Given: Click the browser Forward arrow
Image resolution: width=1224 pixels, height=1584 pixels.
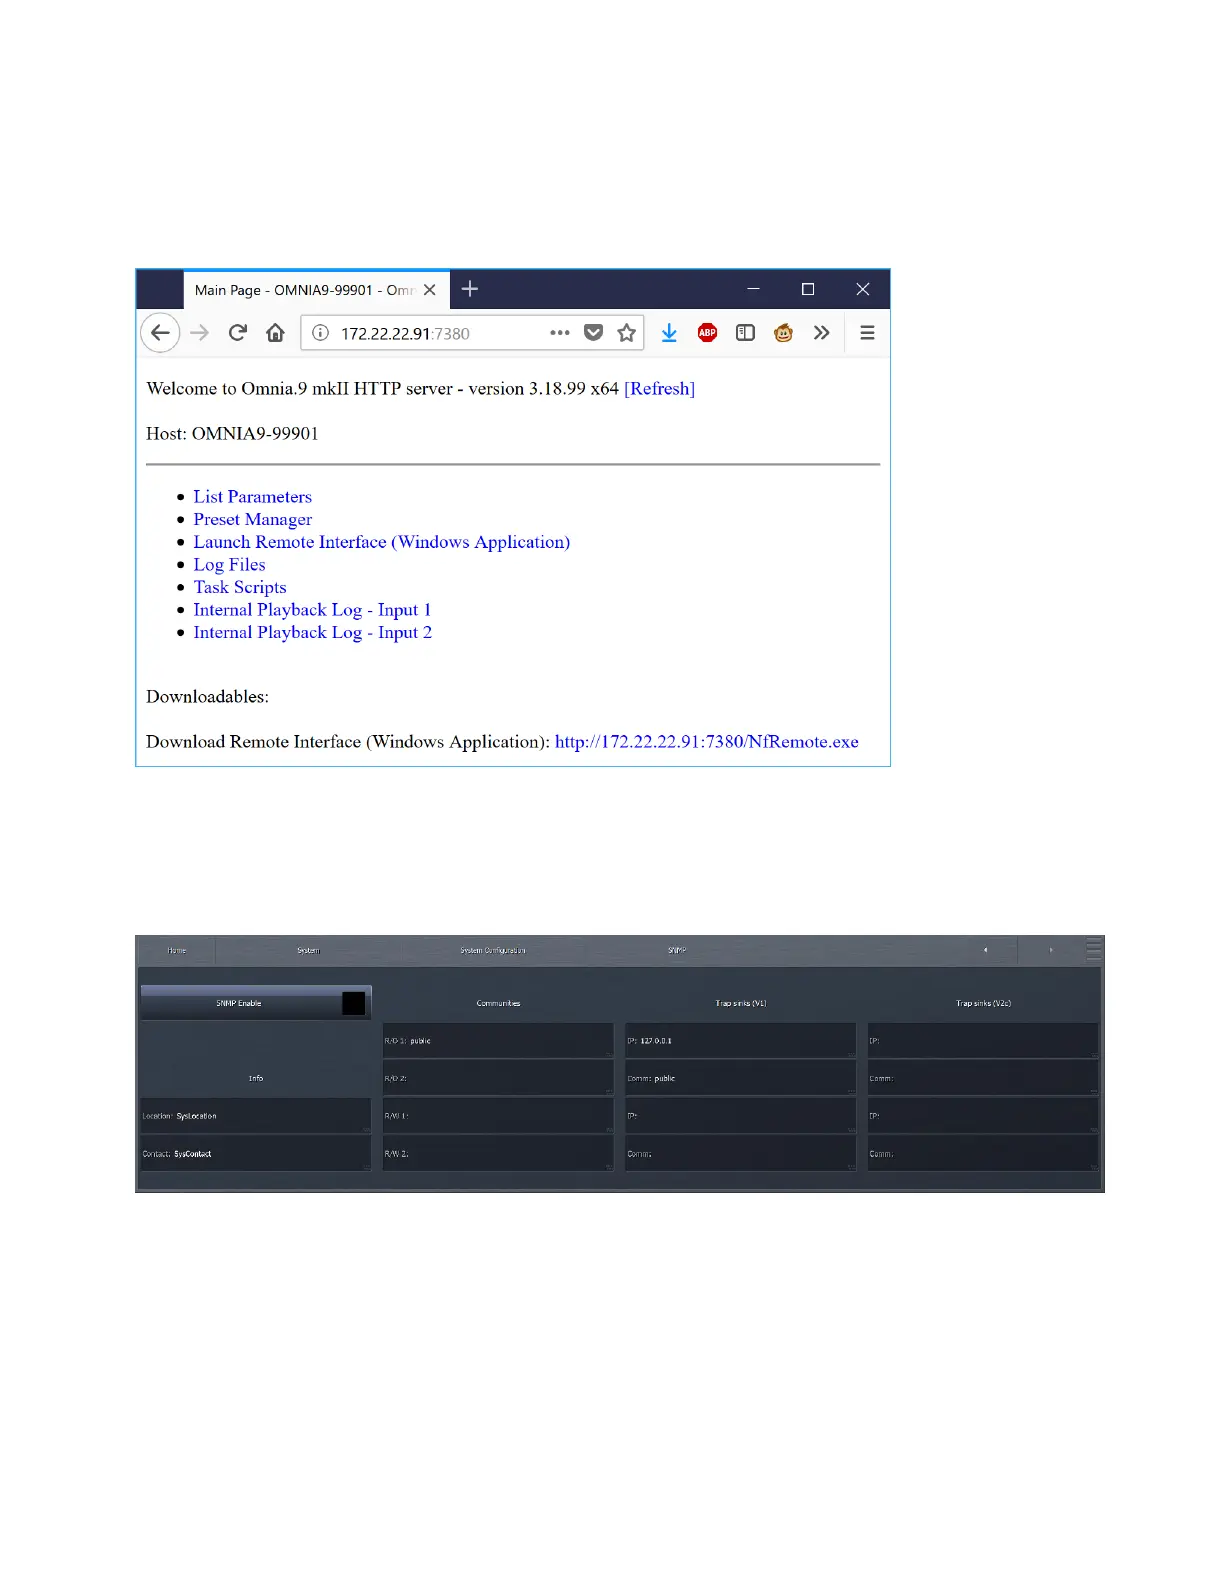Looking at the screenshot, I should (200, 333).
